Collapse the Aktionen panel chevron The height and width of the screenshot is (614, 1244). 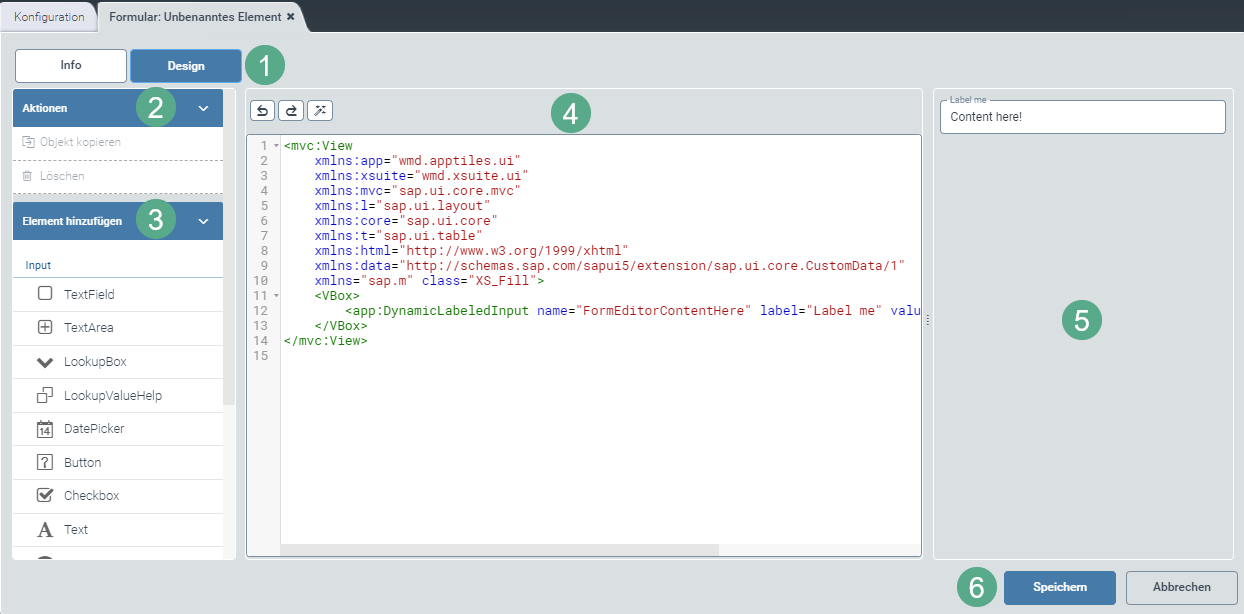(203, 107)
